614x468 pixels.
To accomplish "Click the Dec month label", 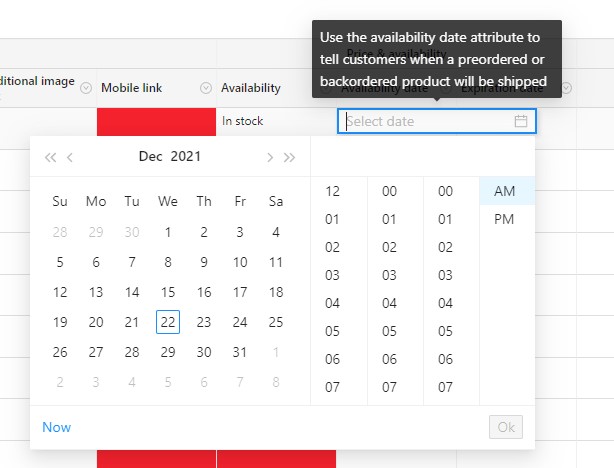I will tap(151, 156).
